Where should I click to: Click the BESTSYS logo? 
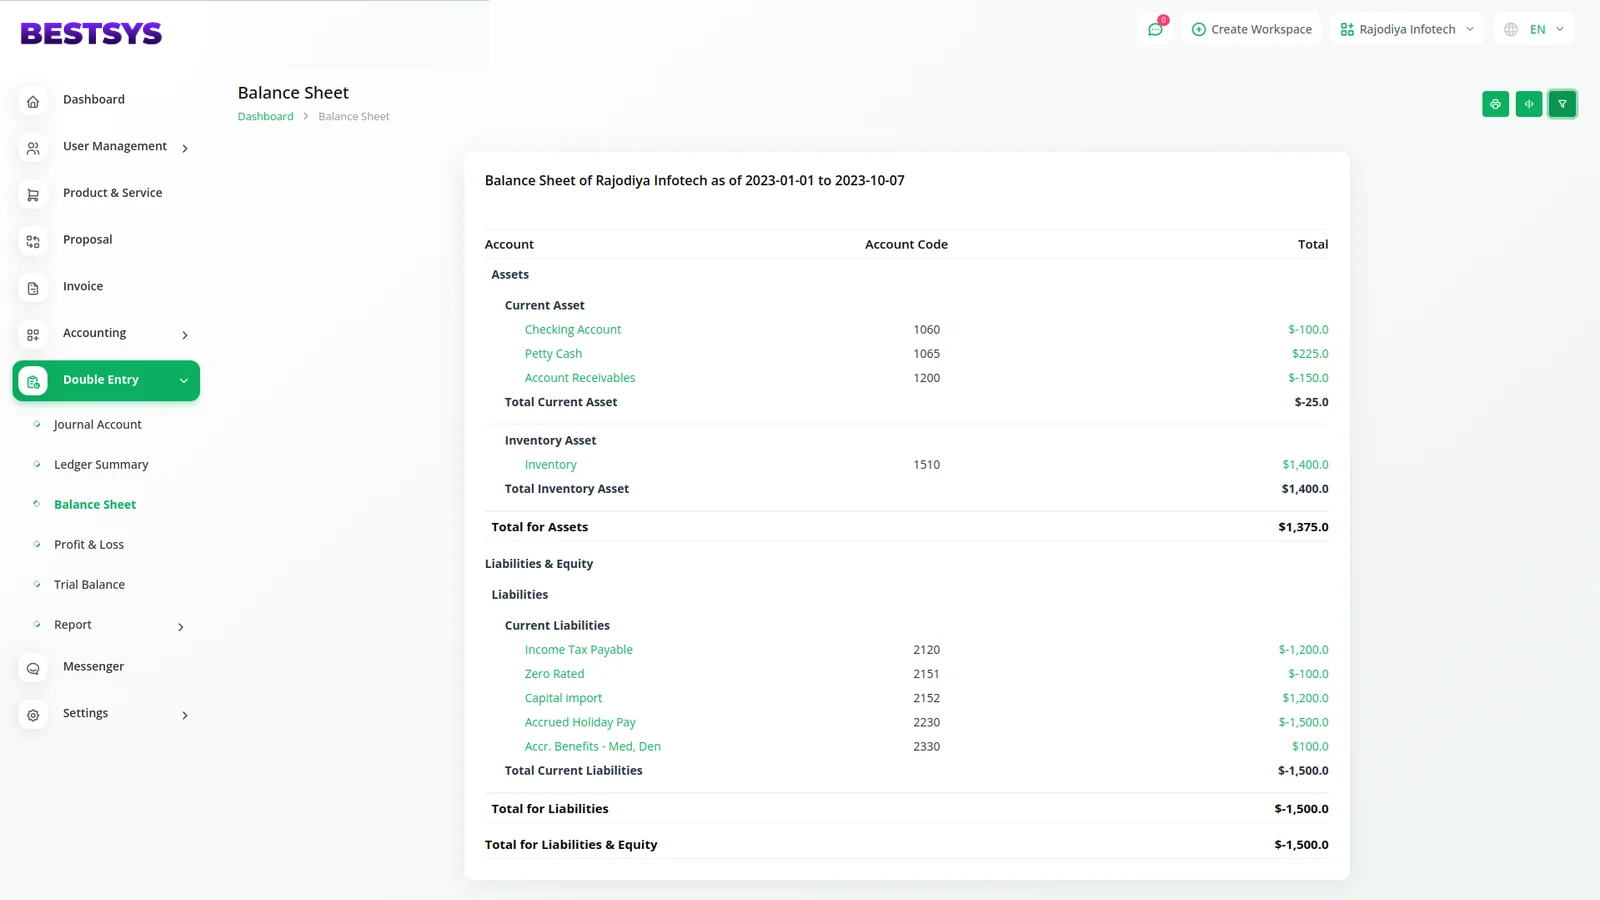[91, 34]
